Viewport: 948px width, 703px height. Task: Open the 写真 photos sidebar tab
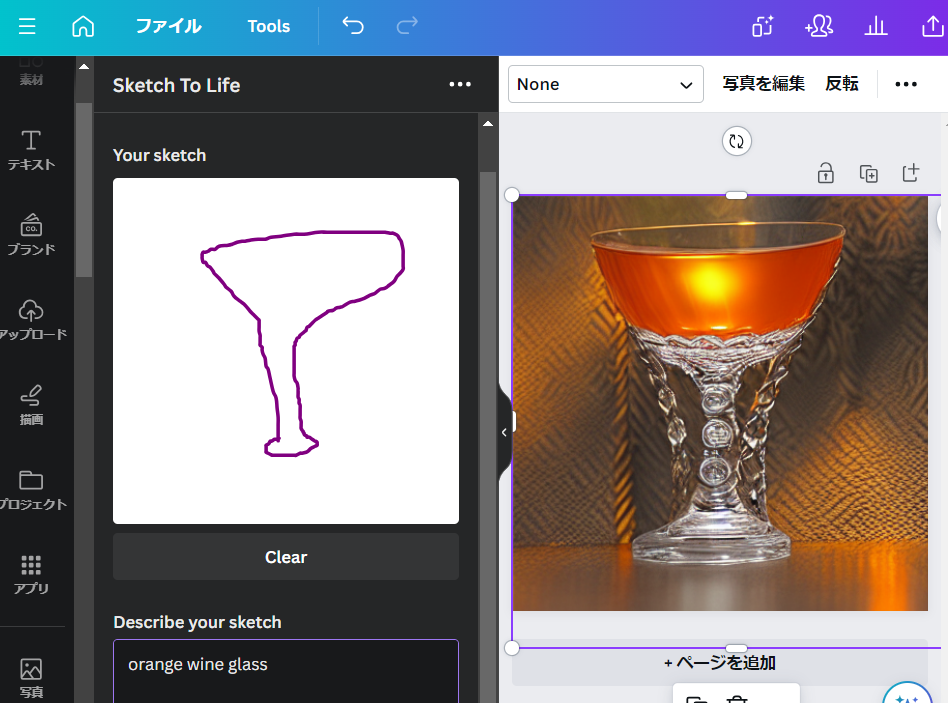(31, 678)
